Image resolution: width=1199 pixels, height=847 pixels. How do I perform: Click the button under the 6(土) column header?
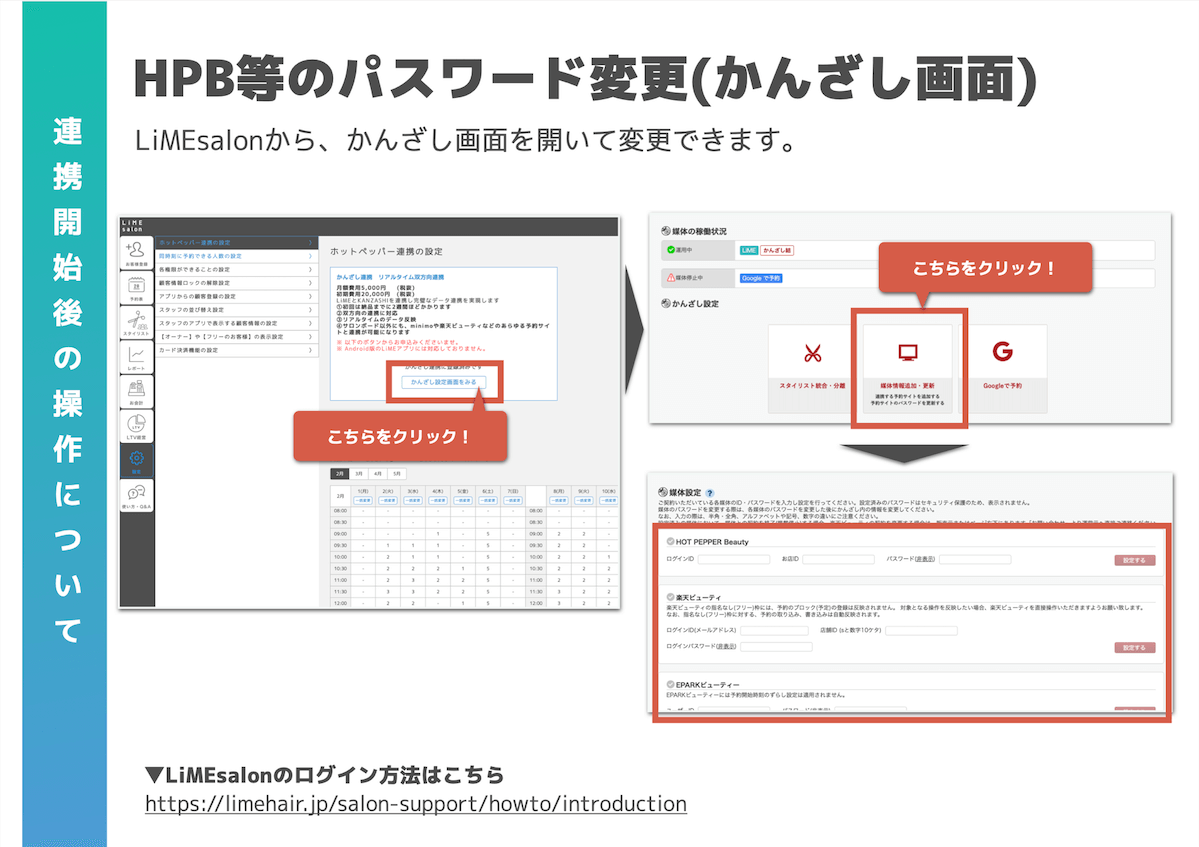tap(488, 501)
